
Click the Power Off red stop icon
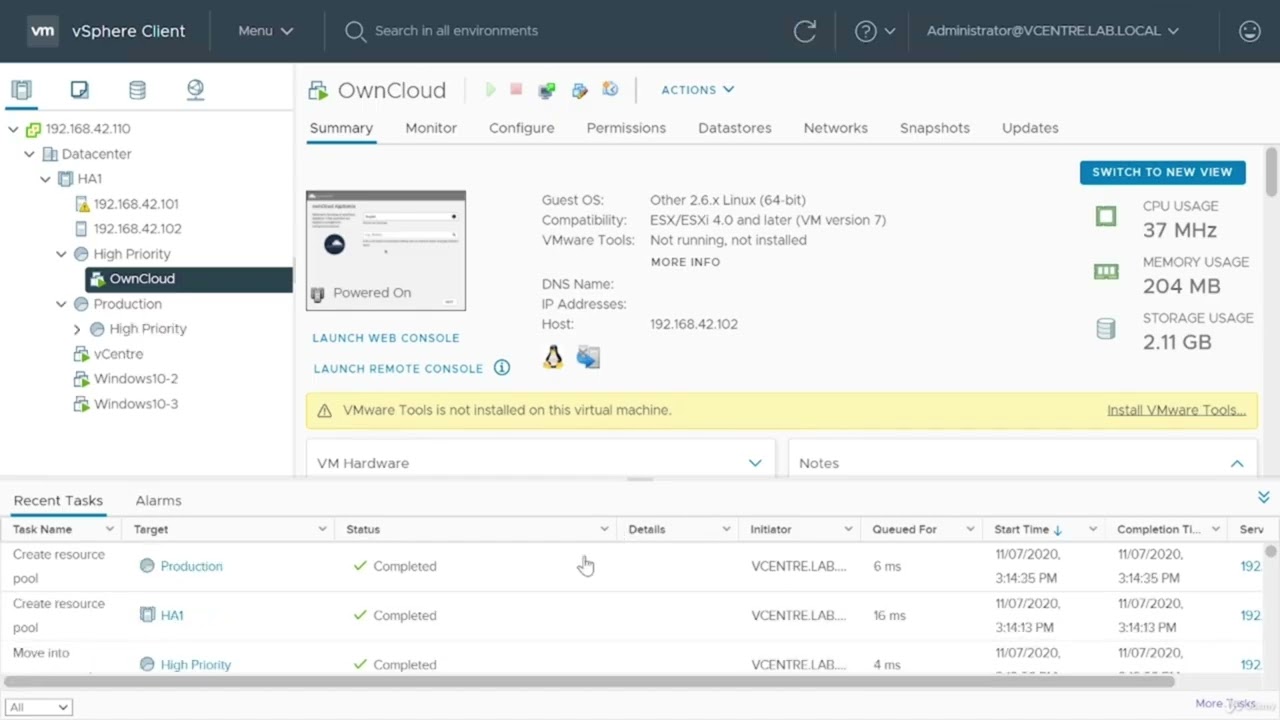[516, 90]
